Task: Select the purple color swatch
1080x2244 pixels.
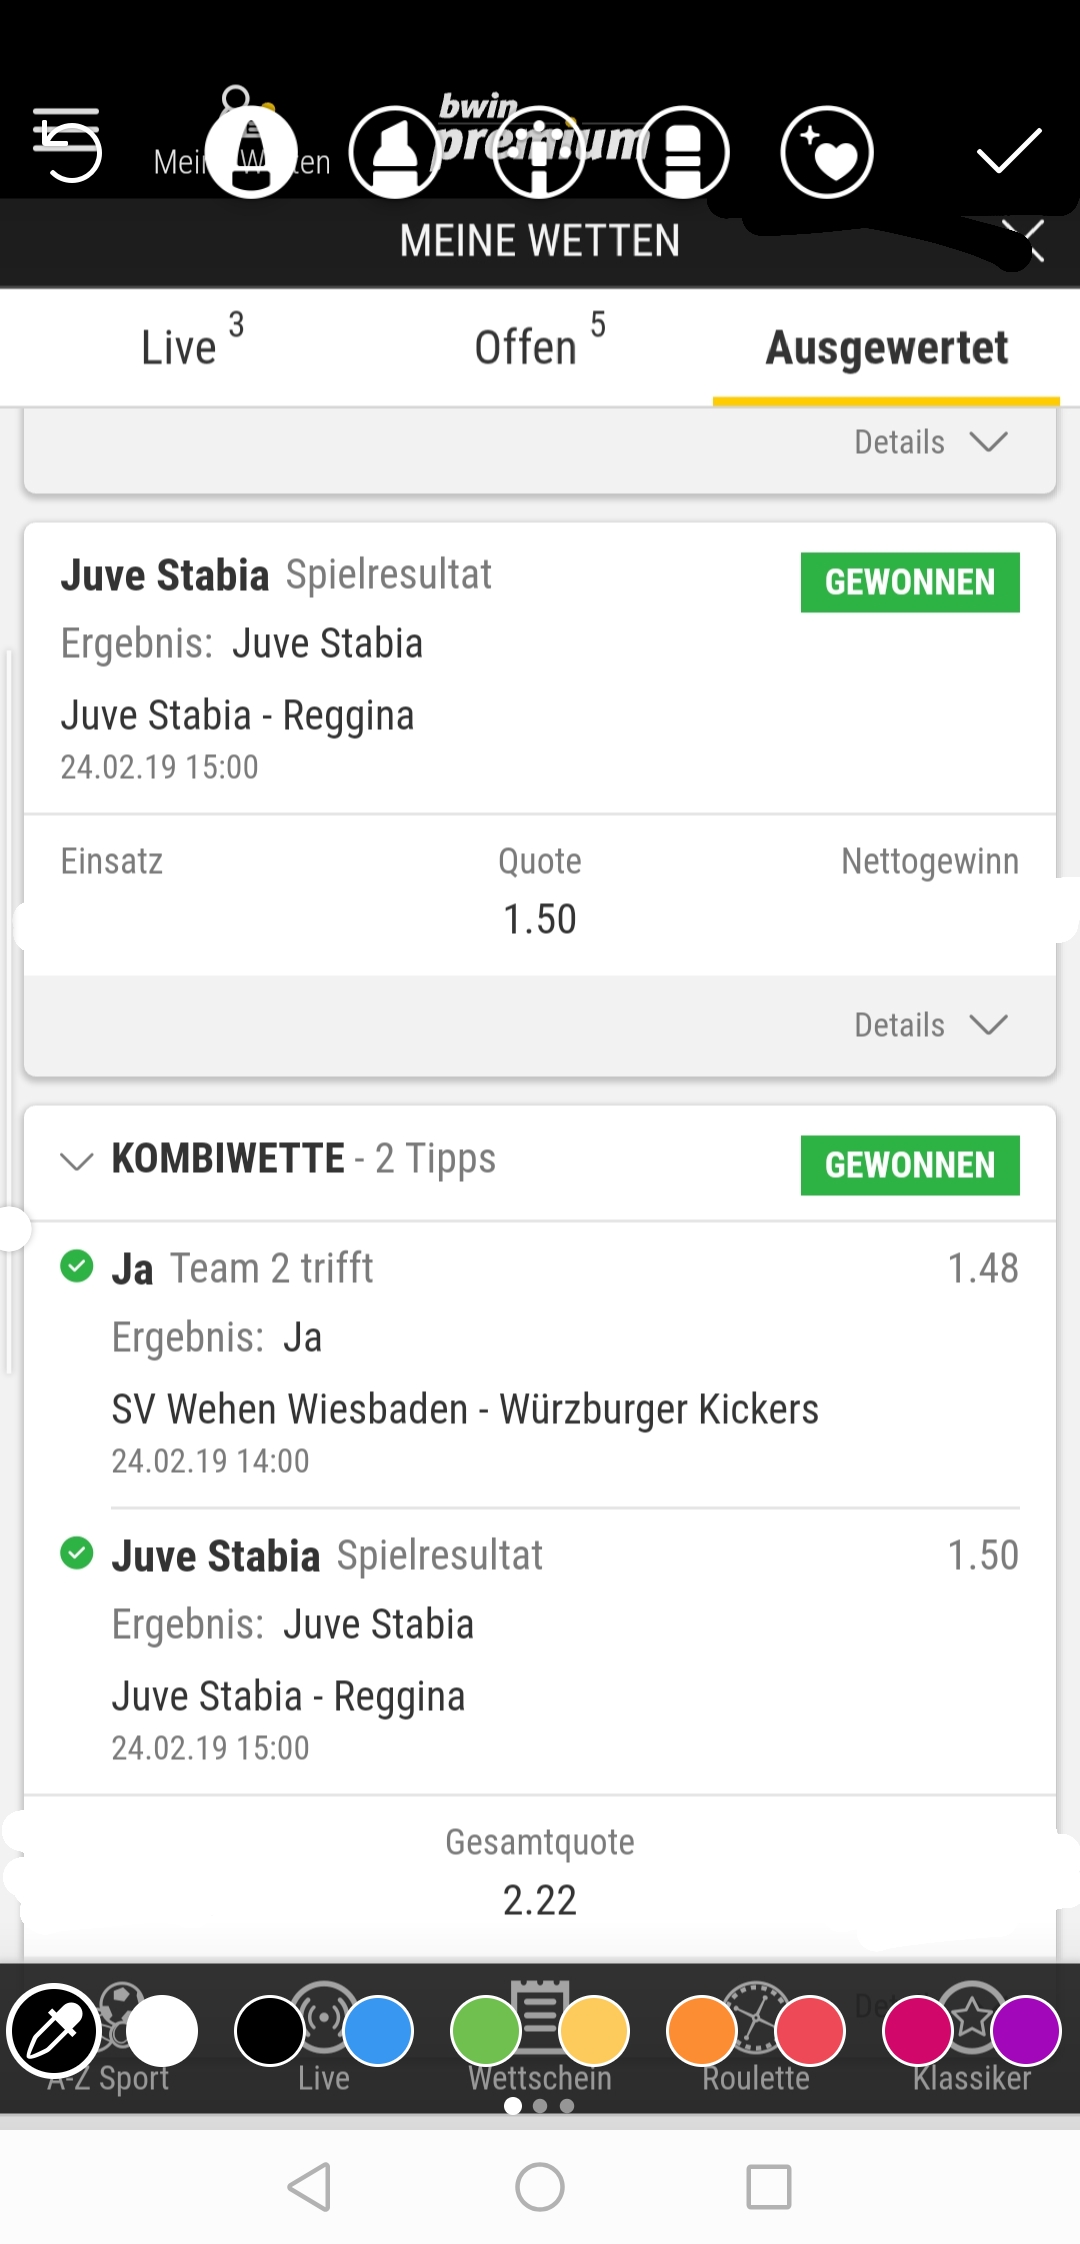Action: [1026, 2031]
